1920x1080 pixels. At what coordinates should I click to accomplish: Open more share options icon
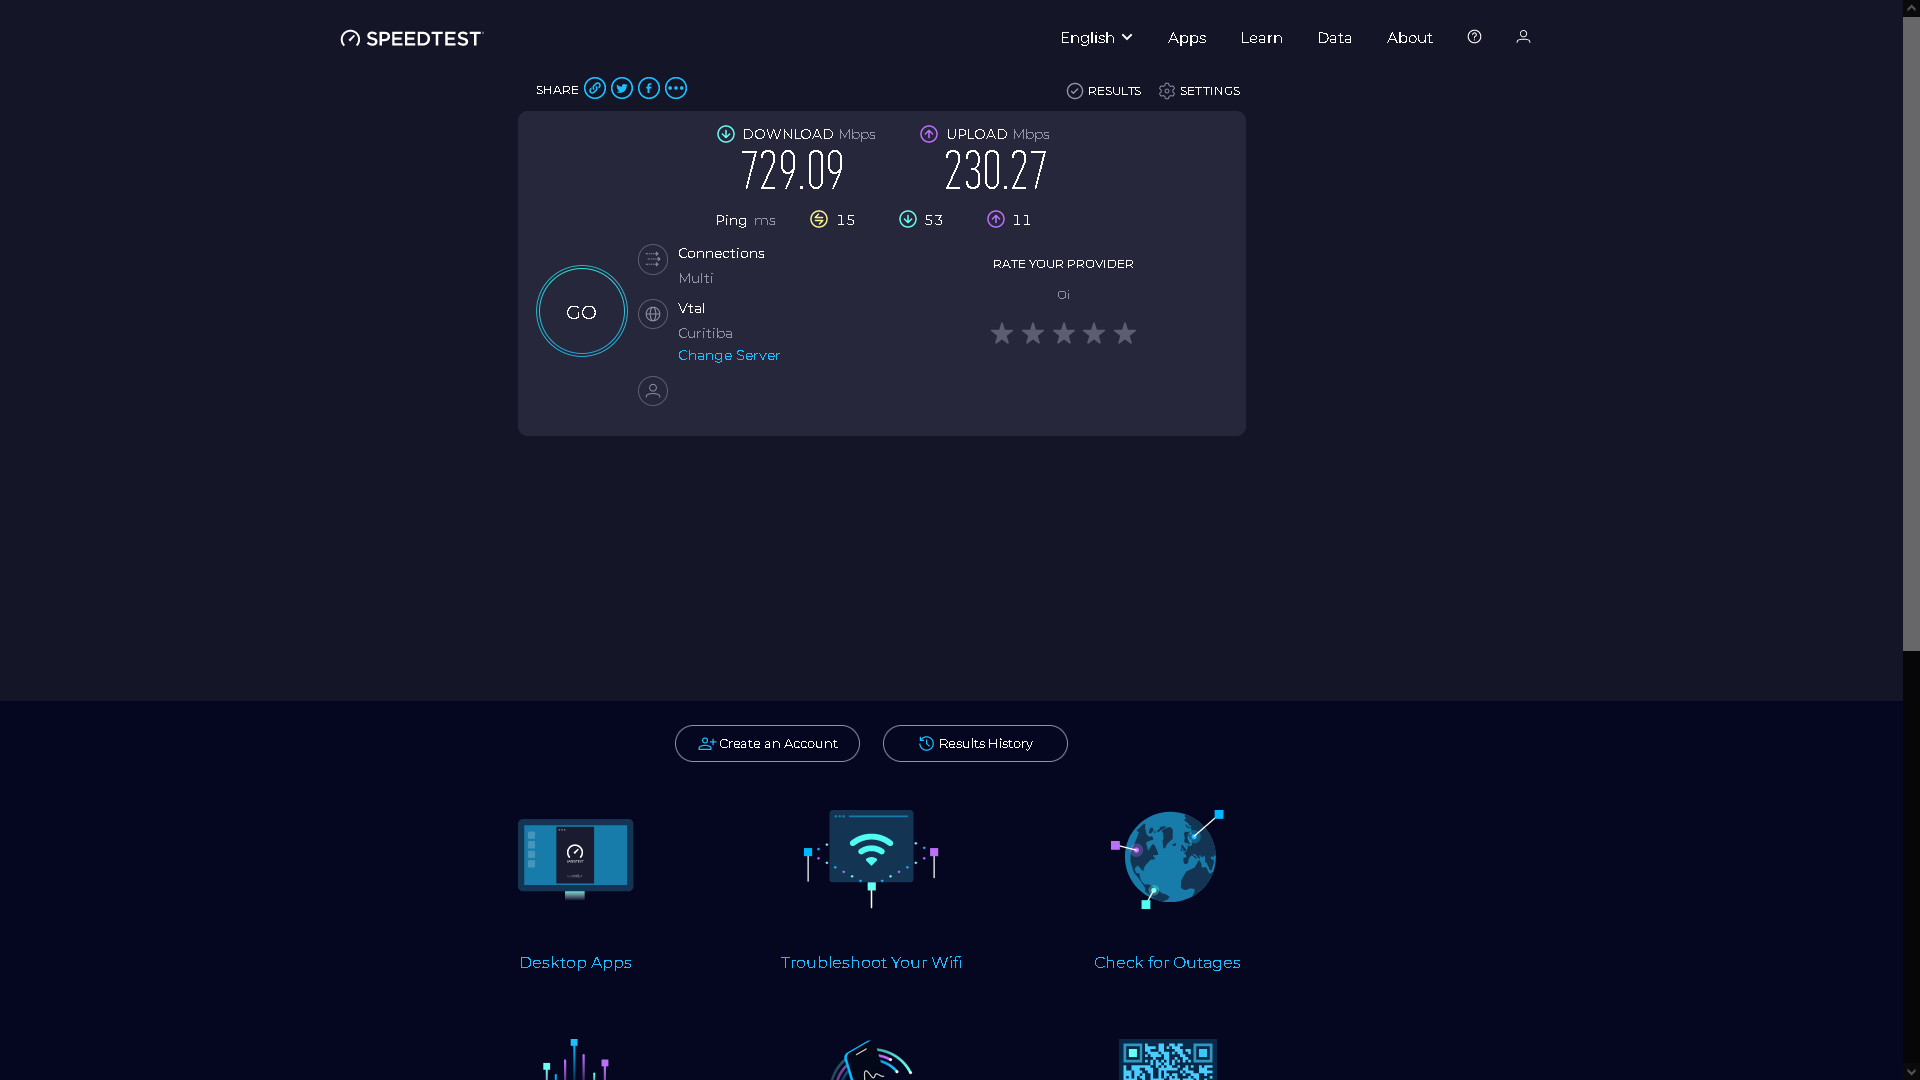coord(676,88)
